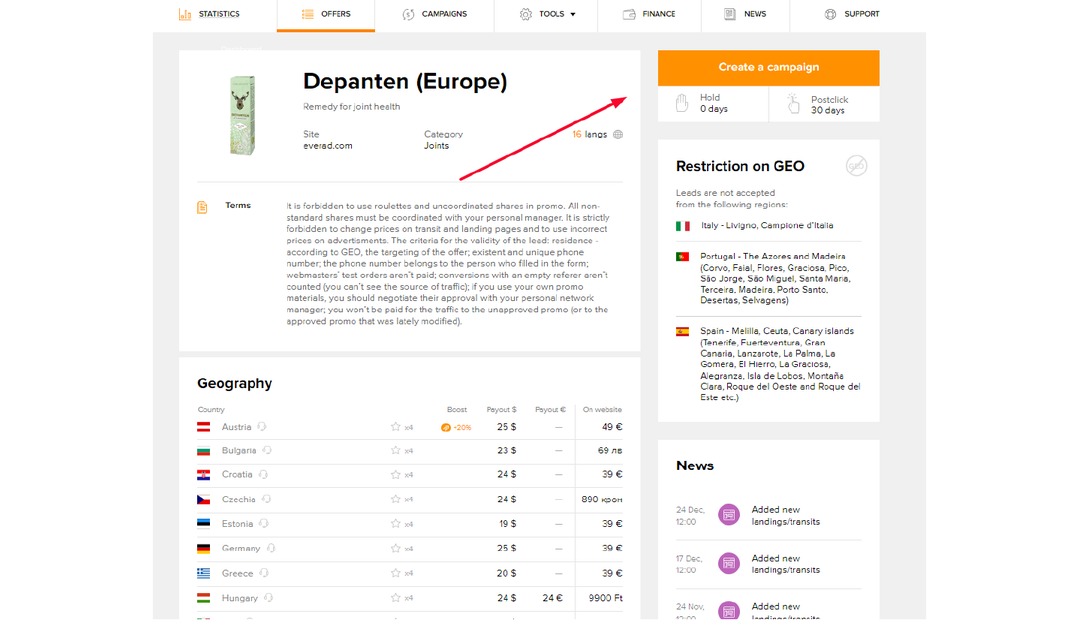Click the Statistics bar chart icon
1080x620 pixels.
(x=185, y=14)
